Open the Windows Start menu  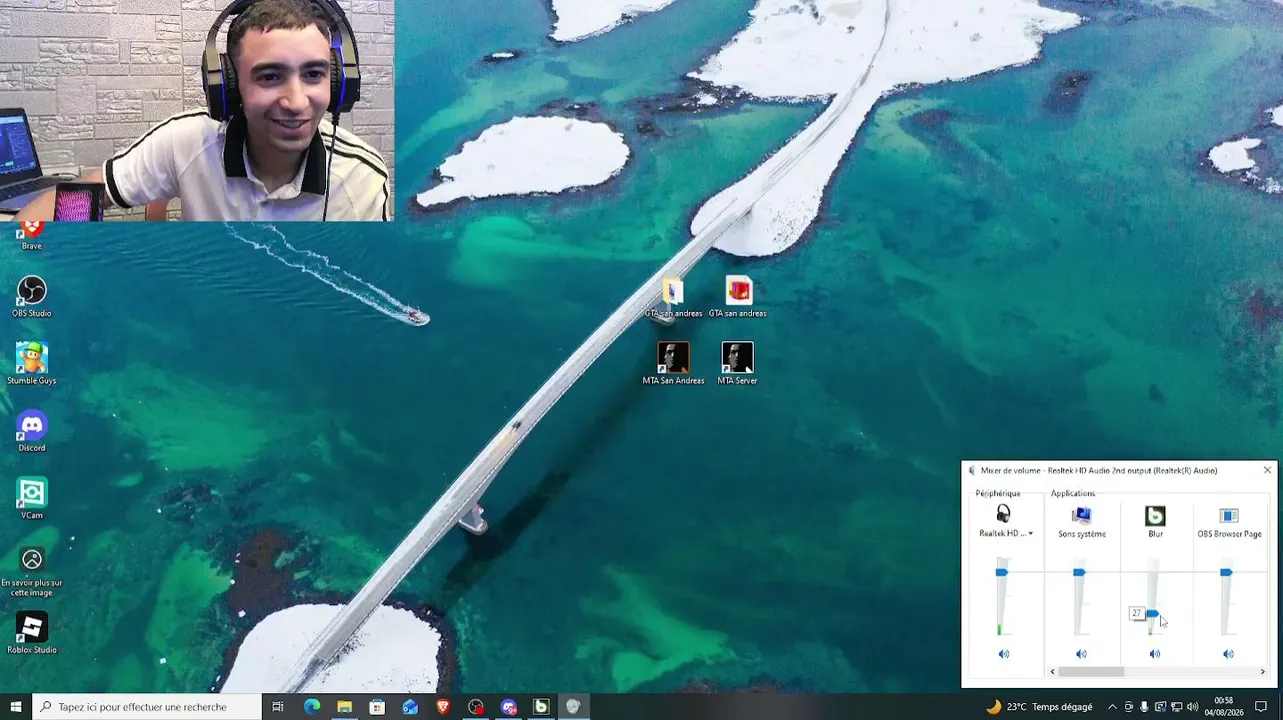pyautogui.click(x=16, y=707)
